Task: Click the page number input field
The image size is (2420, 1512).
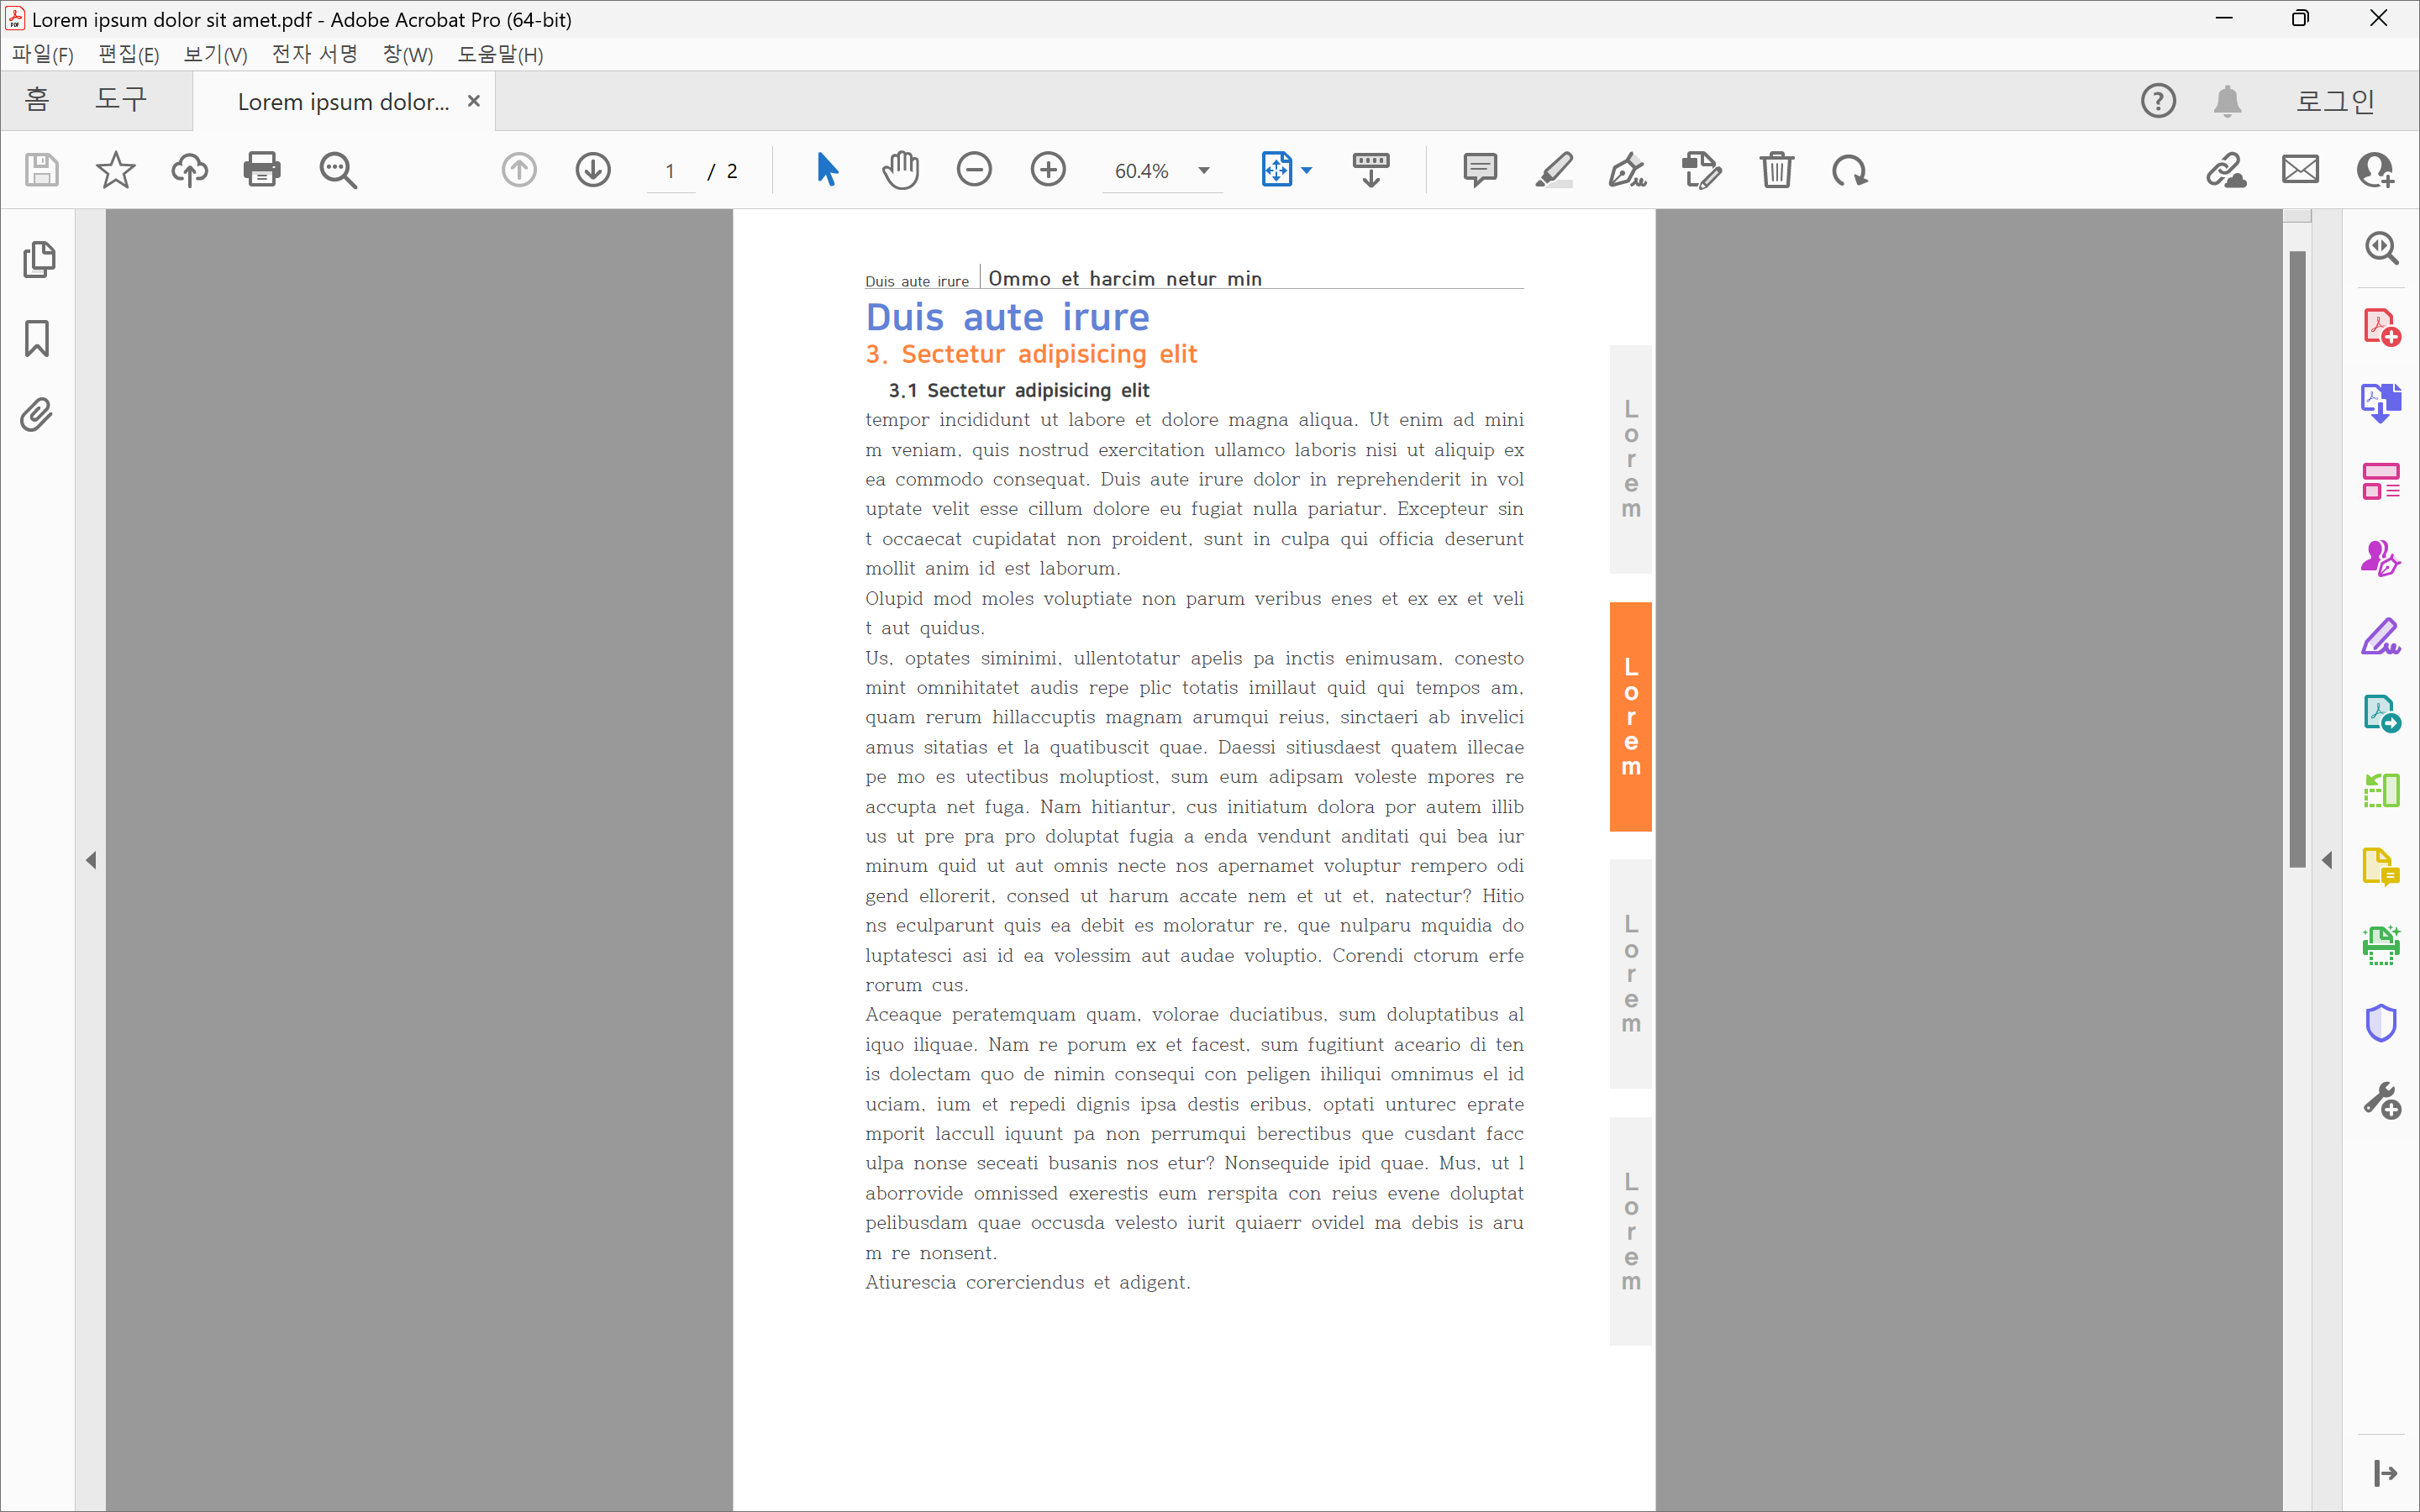Action: 670,171
